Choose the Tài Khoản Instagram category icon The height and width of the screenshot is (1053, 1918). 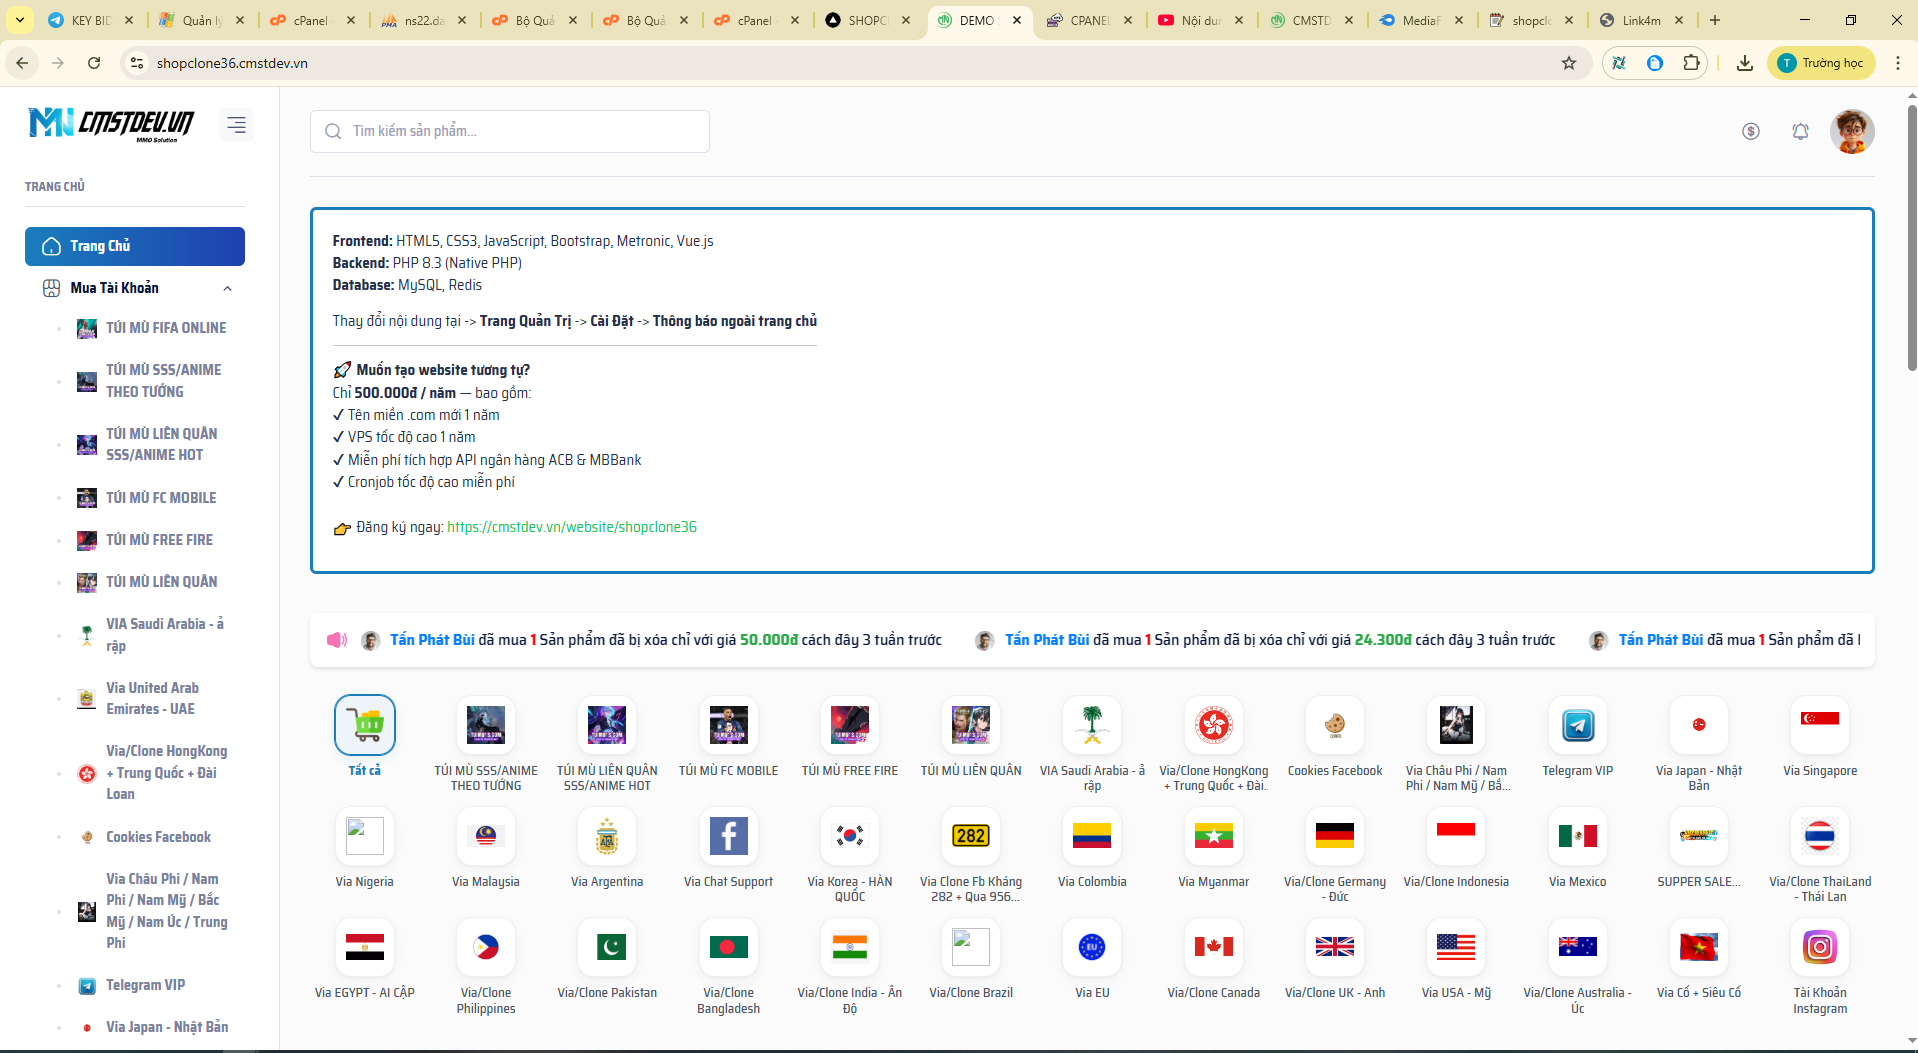1819,947
